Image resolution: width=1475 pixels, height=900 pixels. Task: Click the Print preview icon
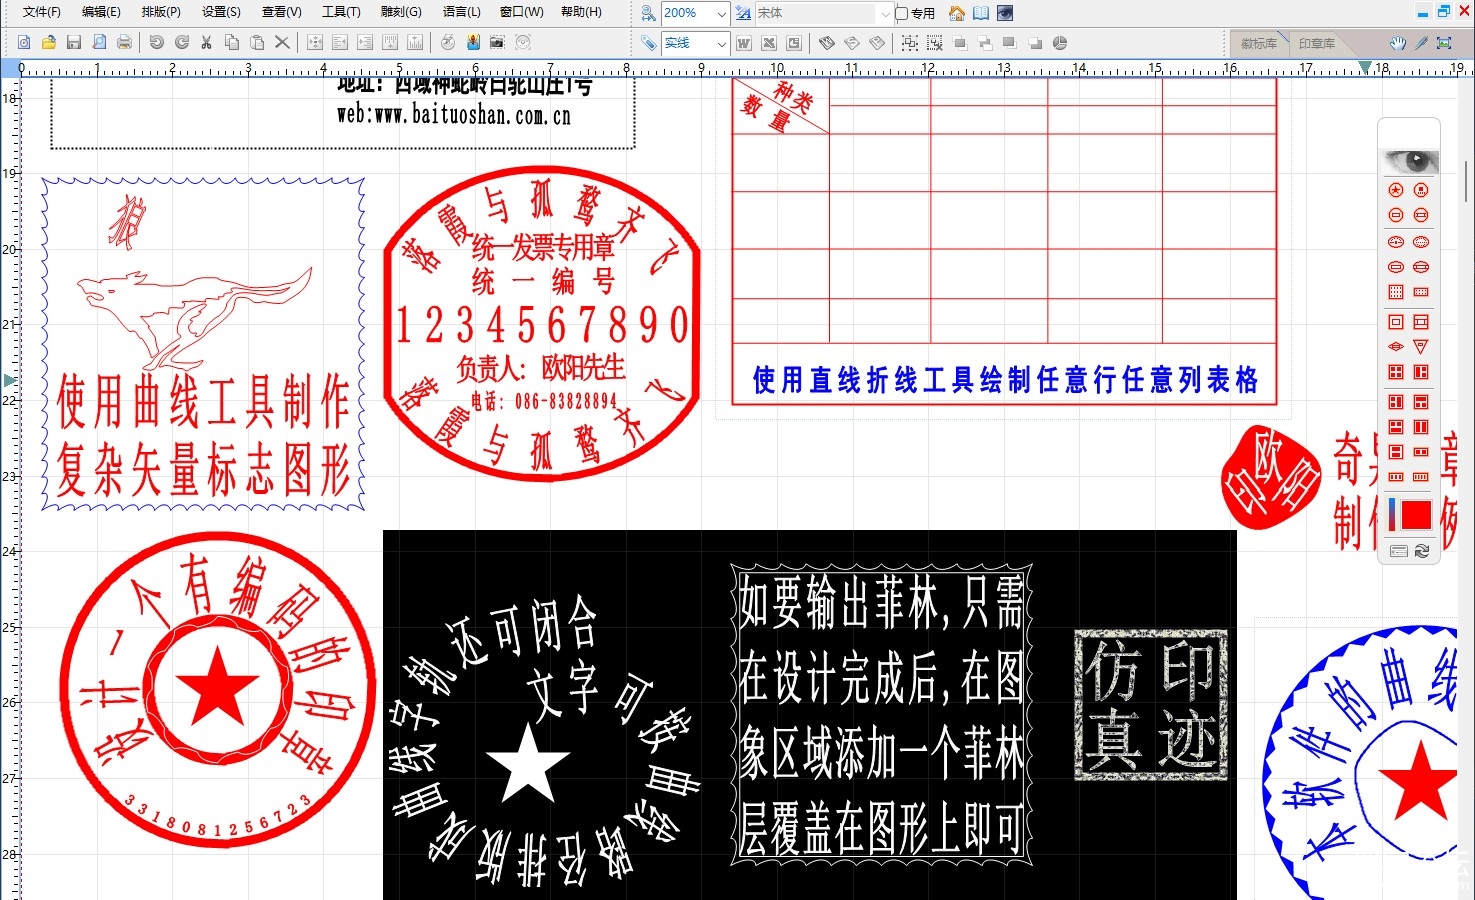[x=99, y=42]
